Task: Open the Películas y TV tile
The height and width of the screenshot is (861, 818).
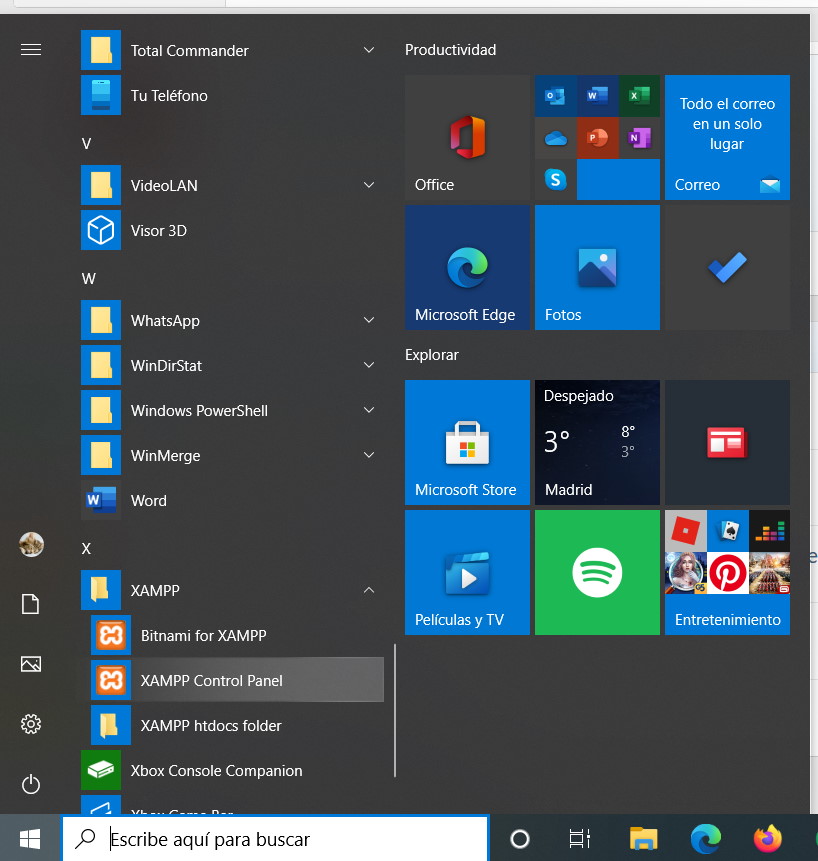Action: tap(467, 572)
